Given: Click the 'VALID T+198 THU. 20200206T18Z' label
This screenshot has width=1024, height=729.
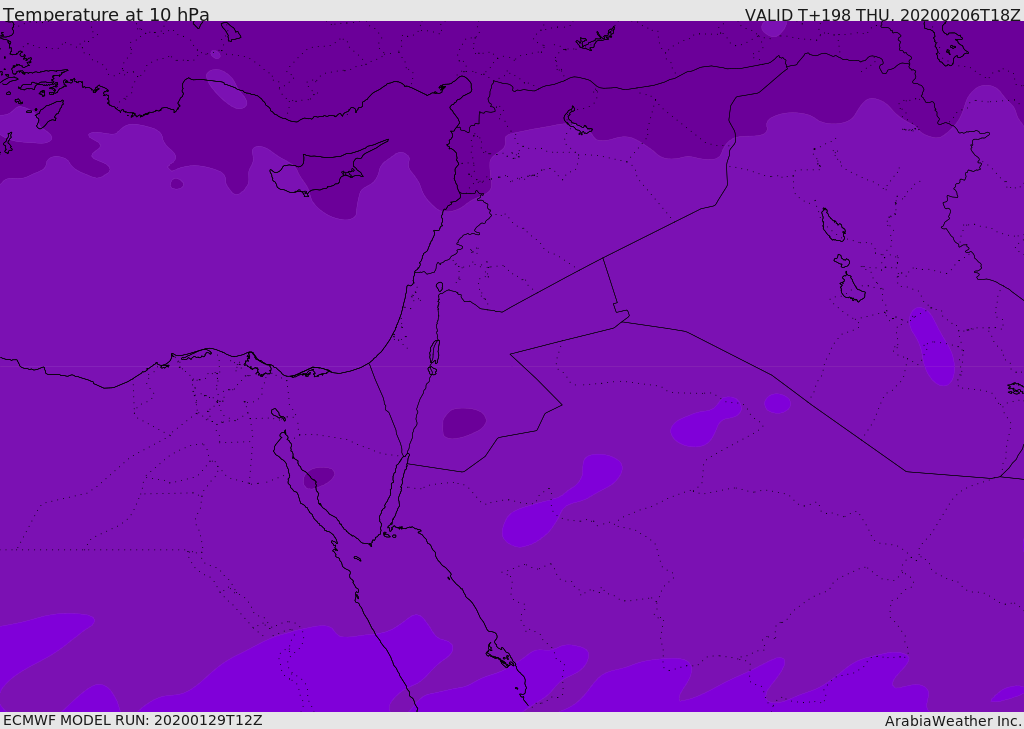Looking at the screenshot, I should [x=882, y=14].
